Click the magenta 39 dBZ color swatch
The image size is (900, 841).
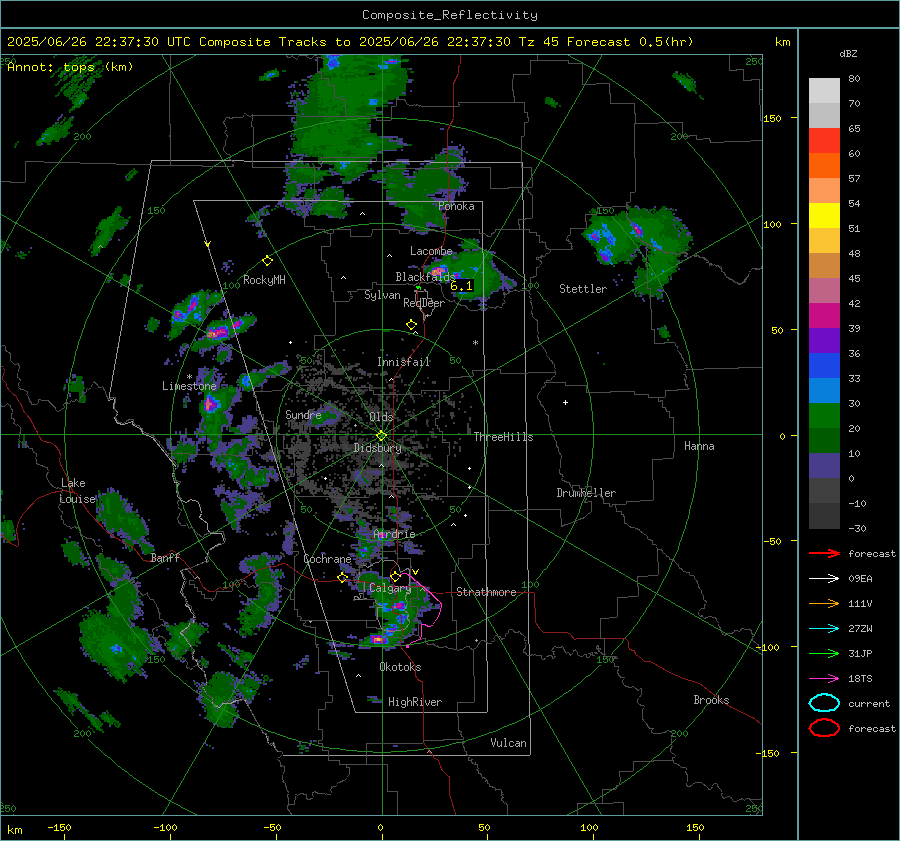(x=824, y=316)
